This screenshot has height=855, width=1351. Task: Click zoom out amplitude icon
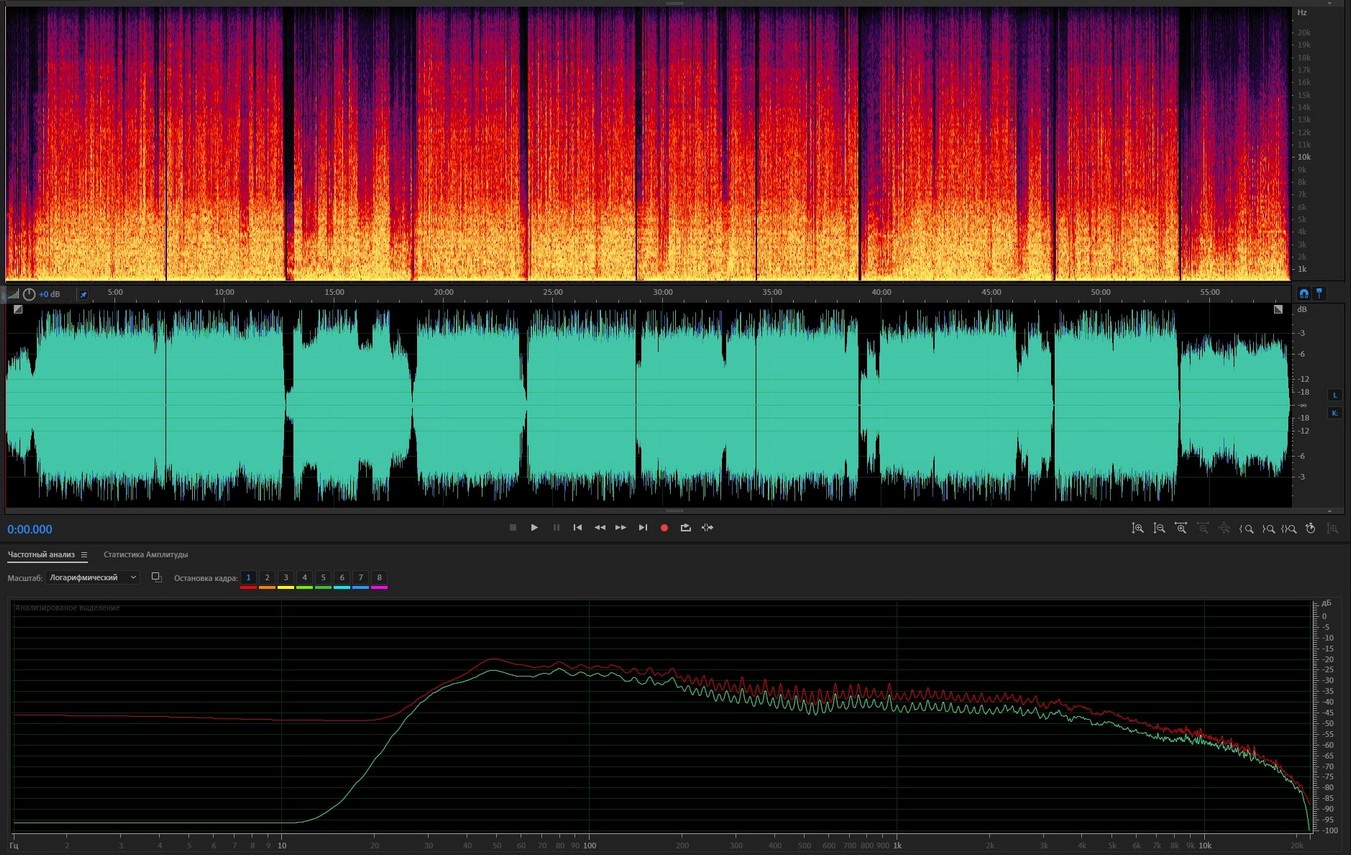(1159, 528)
